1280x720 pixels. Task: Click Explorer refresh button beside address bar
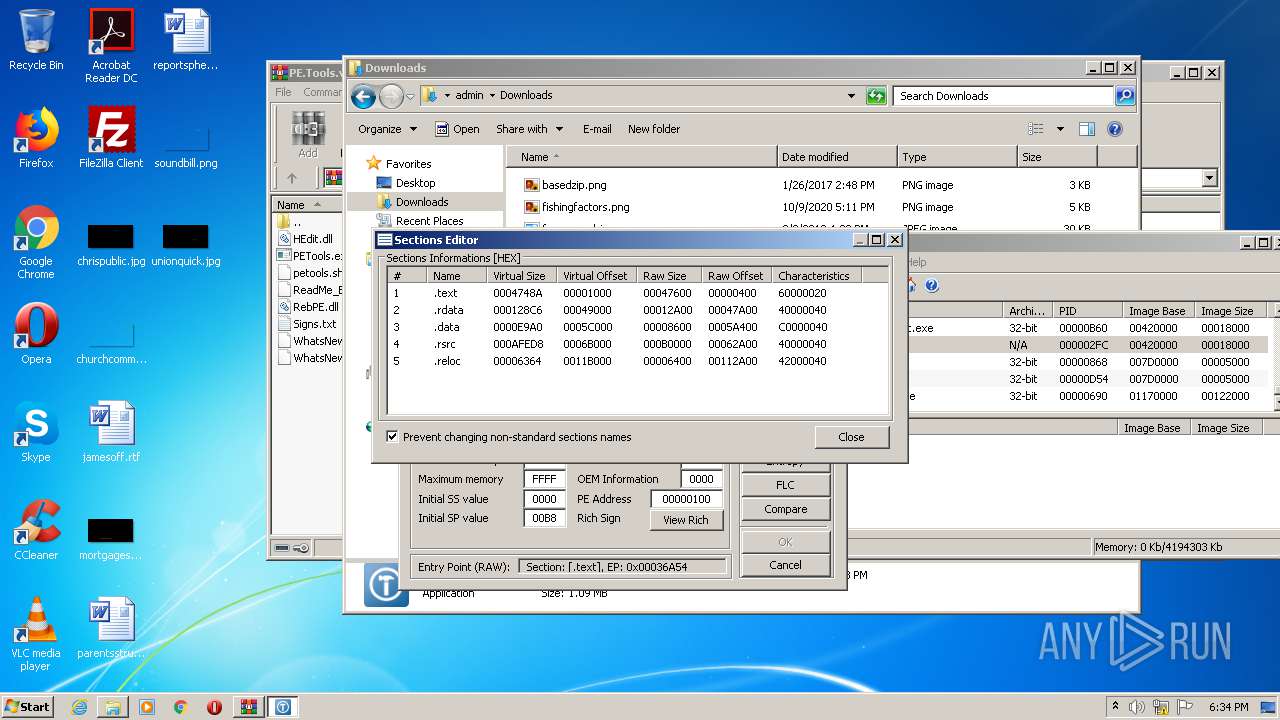pos(876,96)
